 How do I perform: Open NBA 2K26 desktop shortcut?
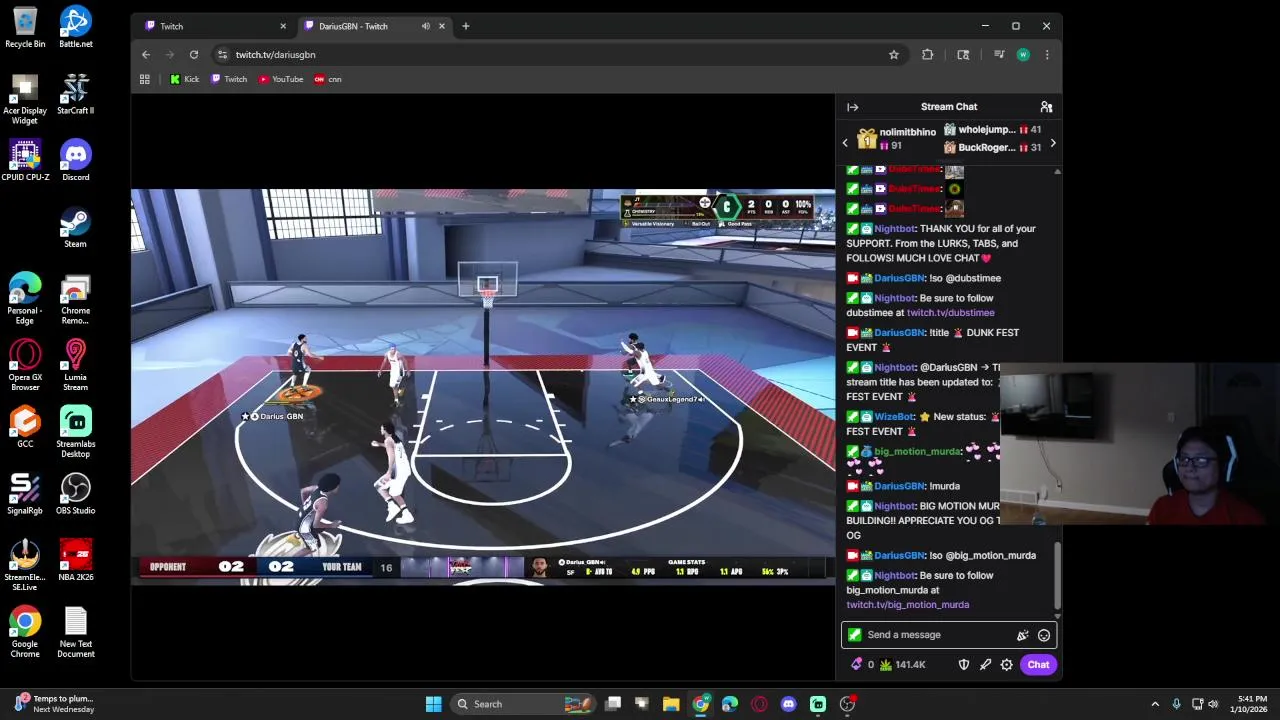click(x=76, y=560)
